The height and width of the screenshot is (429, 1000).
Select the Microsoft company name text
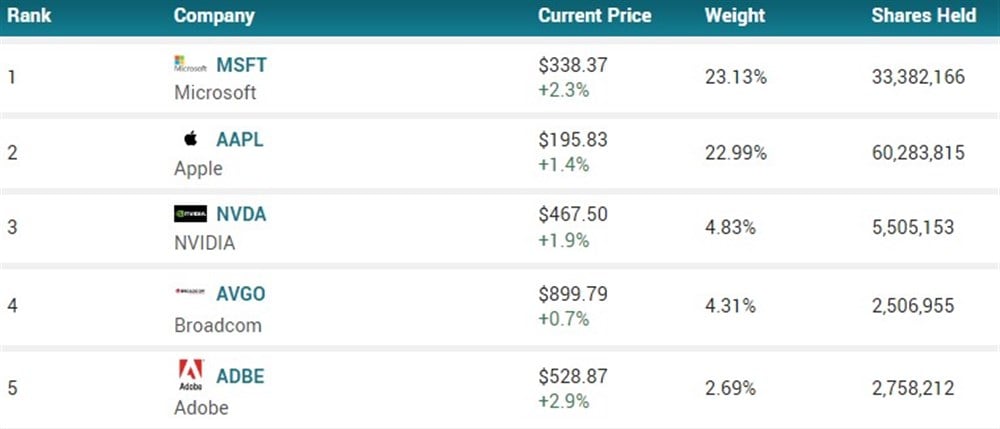pos(215,92)
